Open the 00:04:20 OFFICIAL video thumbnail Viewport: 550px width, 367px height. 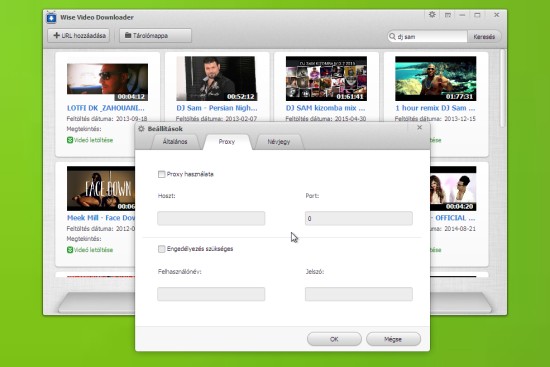[x=453, y=188]
